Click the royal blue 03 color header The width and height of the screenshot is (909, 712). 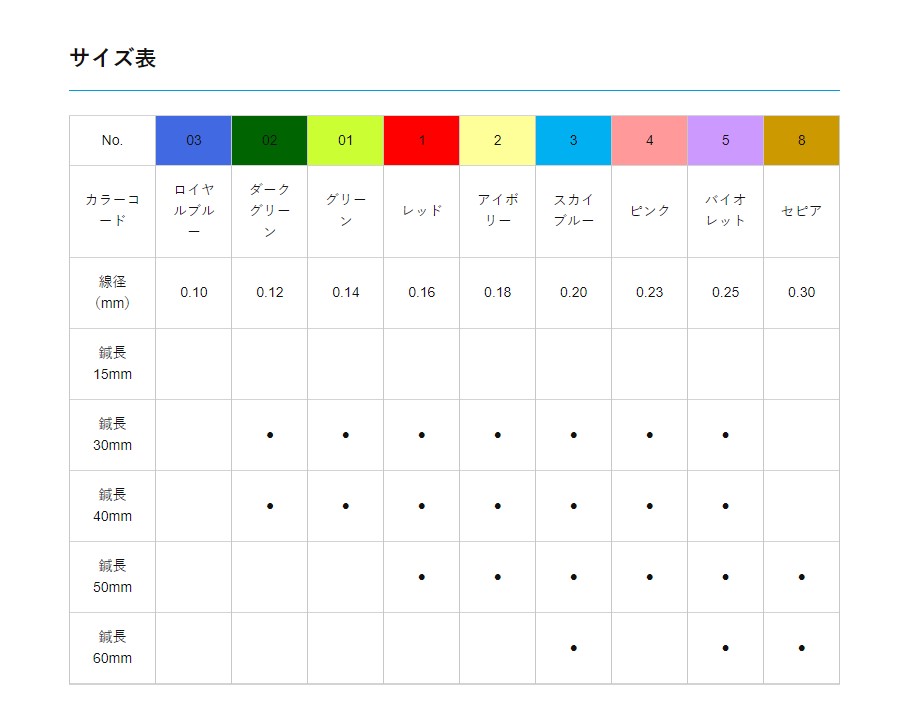pyautogui.click(x=193, y=140)
